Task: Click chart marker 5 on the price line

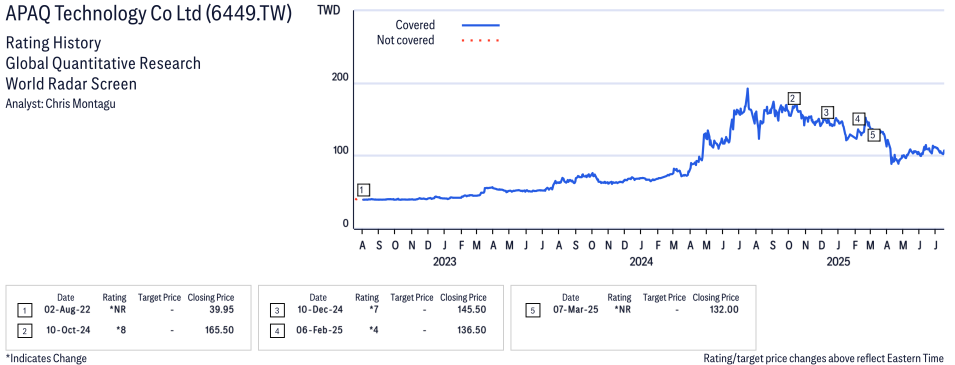Action: pyautogui.click(x=873, y=135)
